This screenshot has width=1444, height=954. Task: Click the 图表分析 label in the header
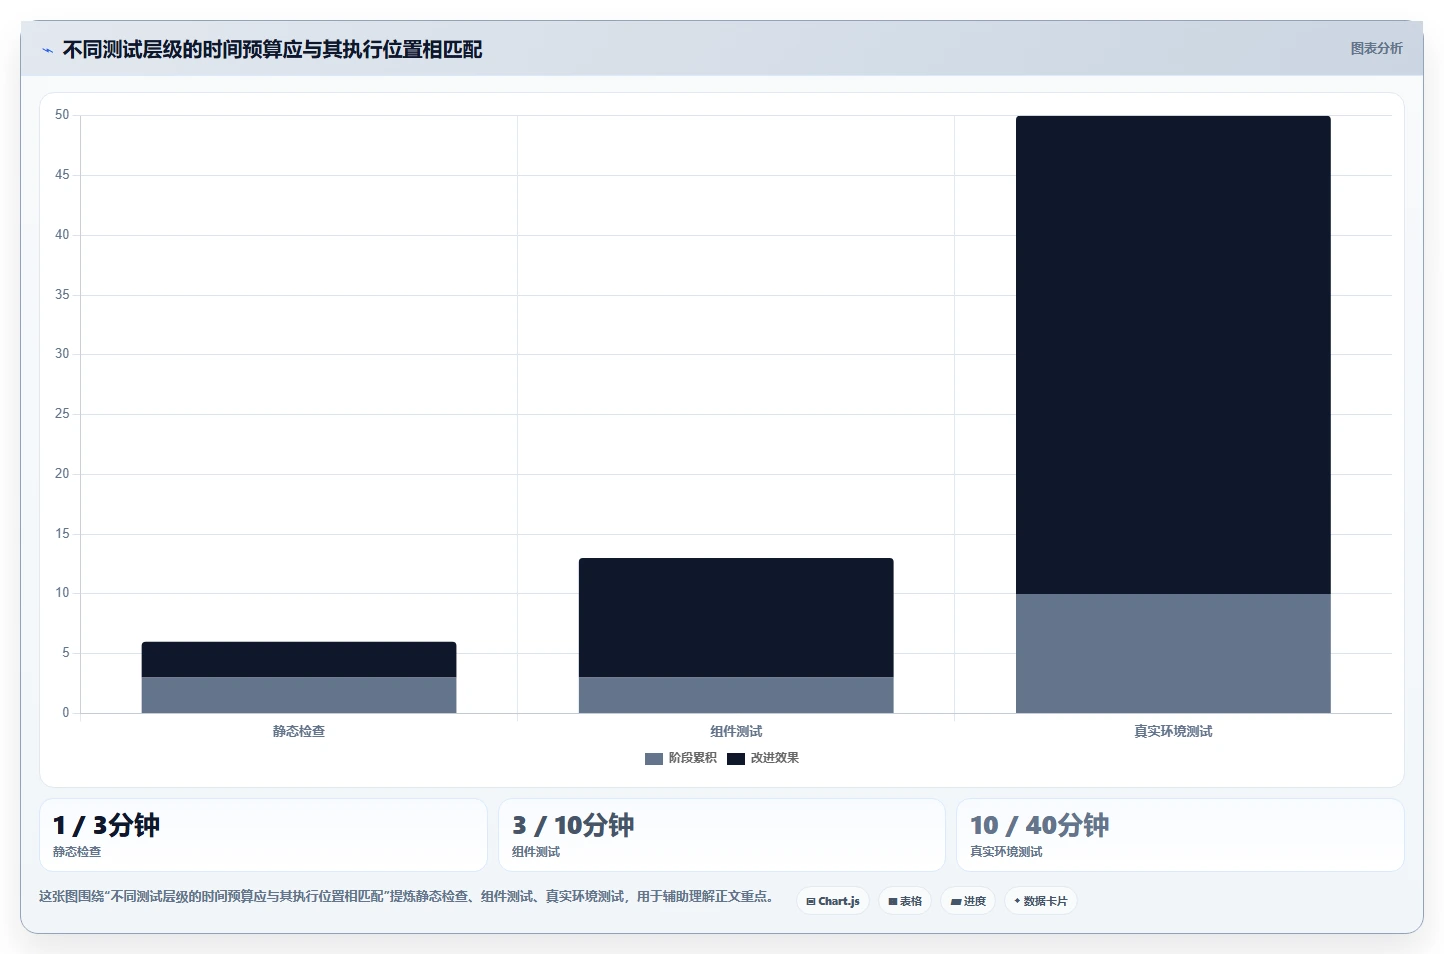click(1376, 48)
